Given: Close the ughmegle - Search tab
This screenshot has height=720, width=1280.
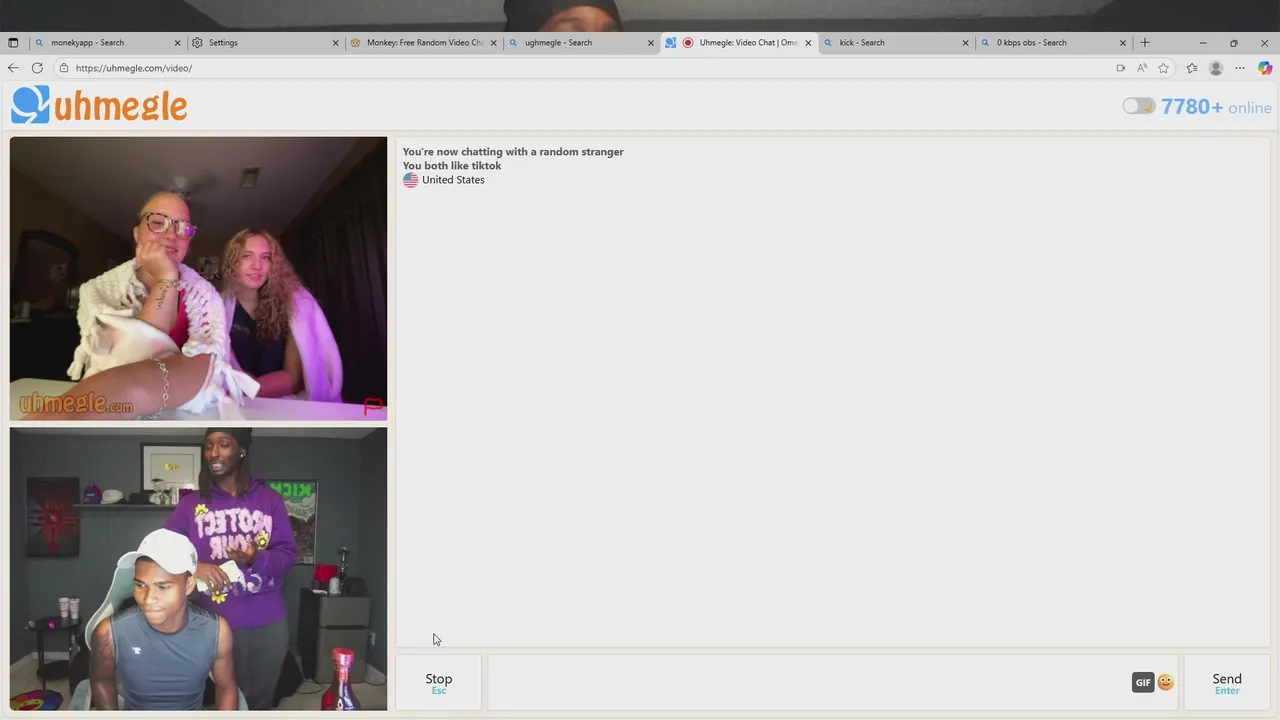Looking at the screenshot, I should [x=651, y=43].
